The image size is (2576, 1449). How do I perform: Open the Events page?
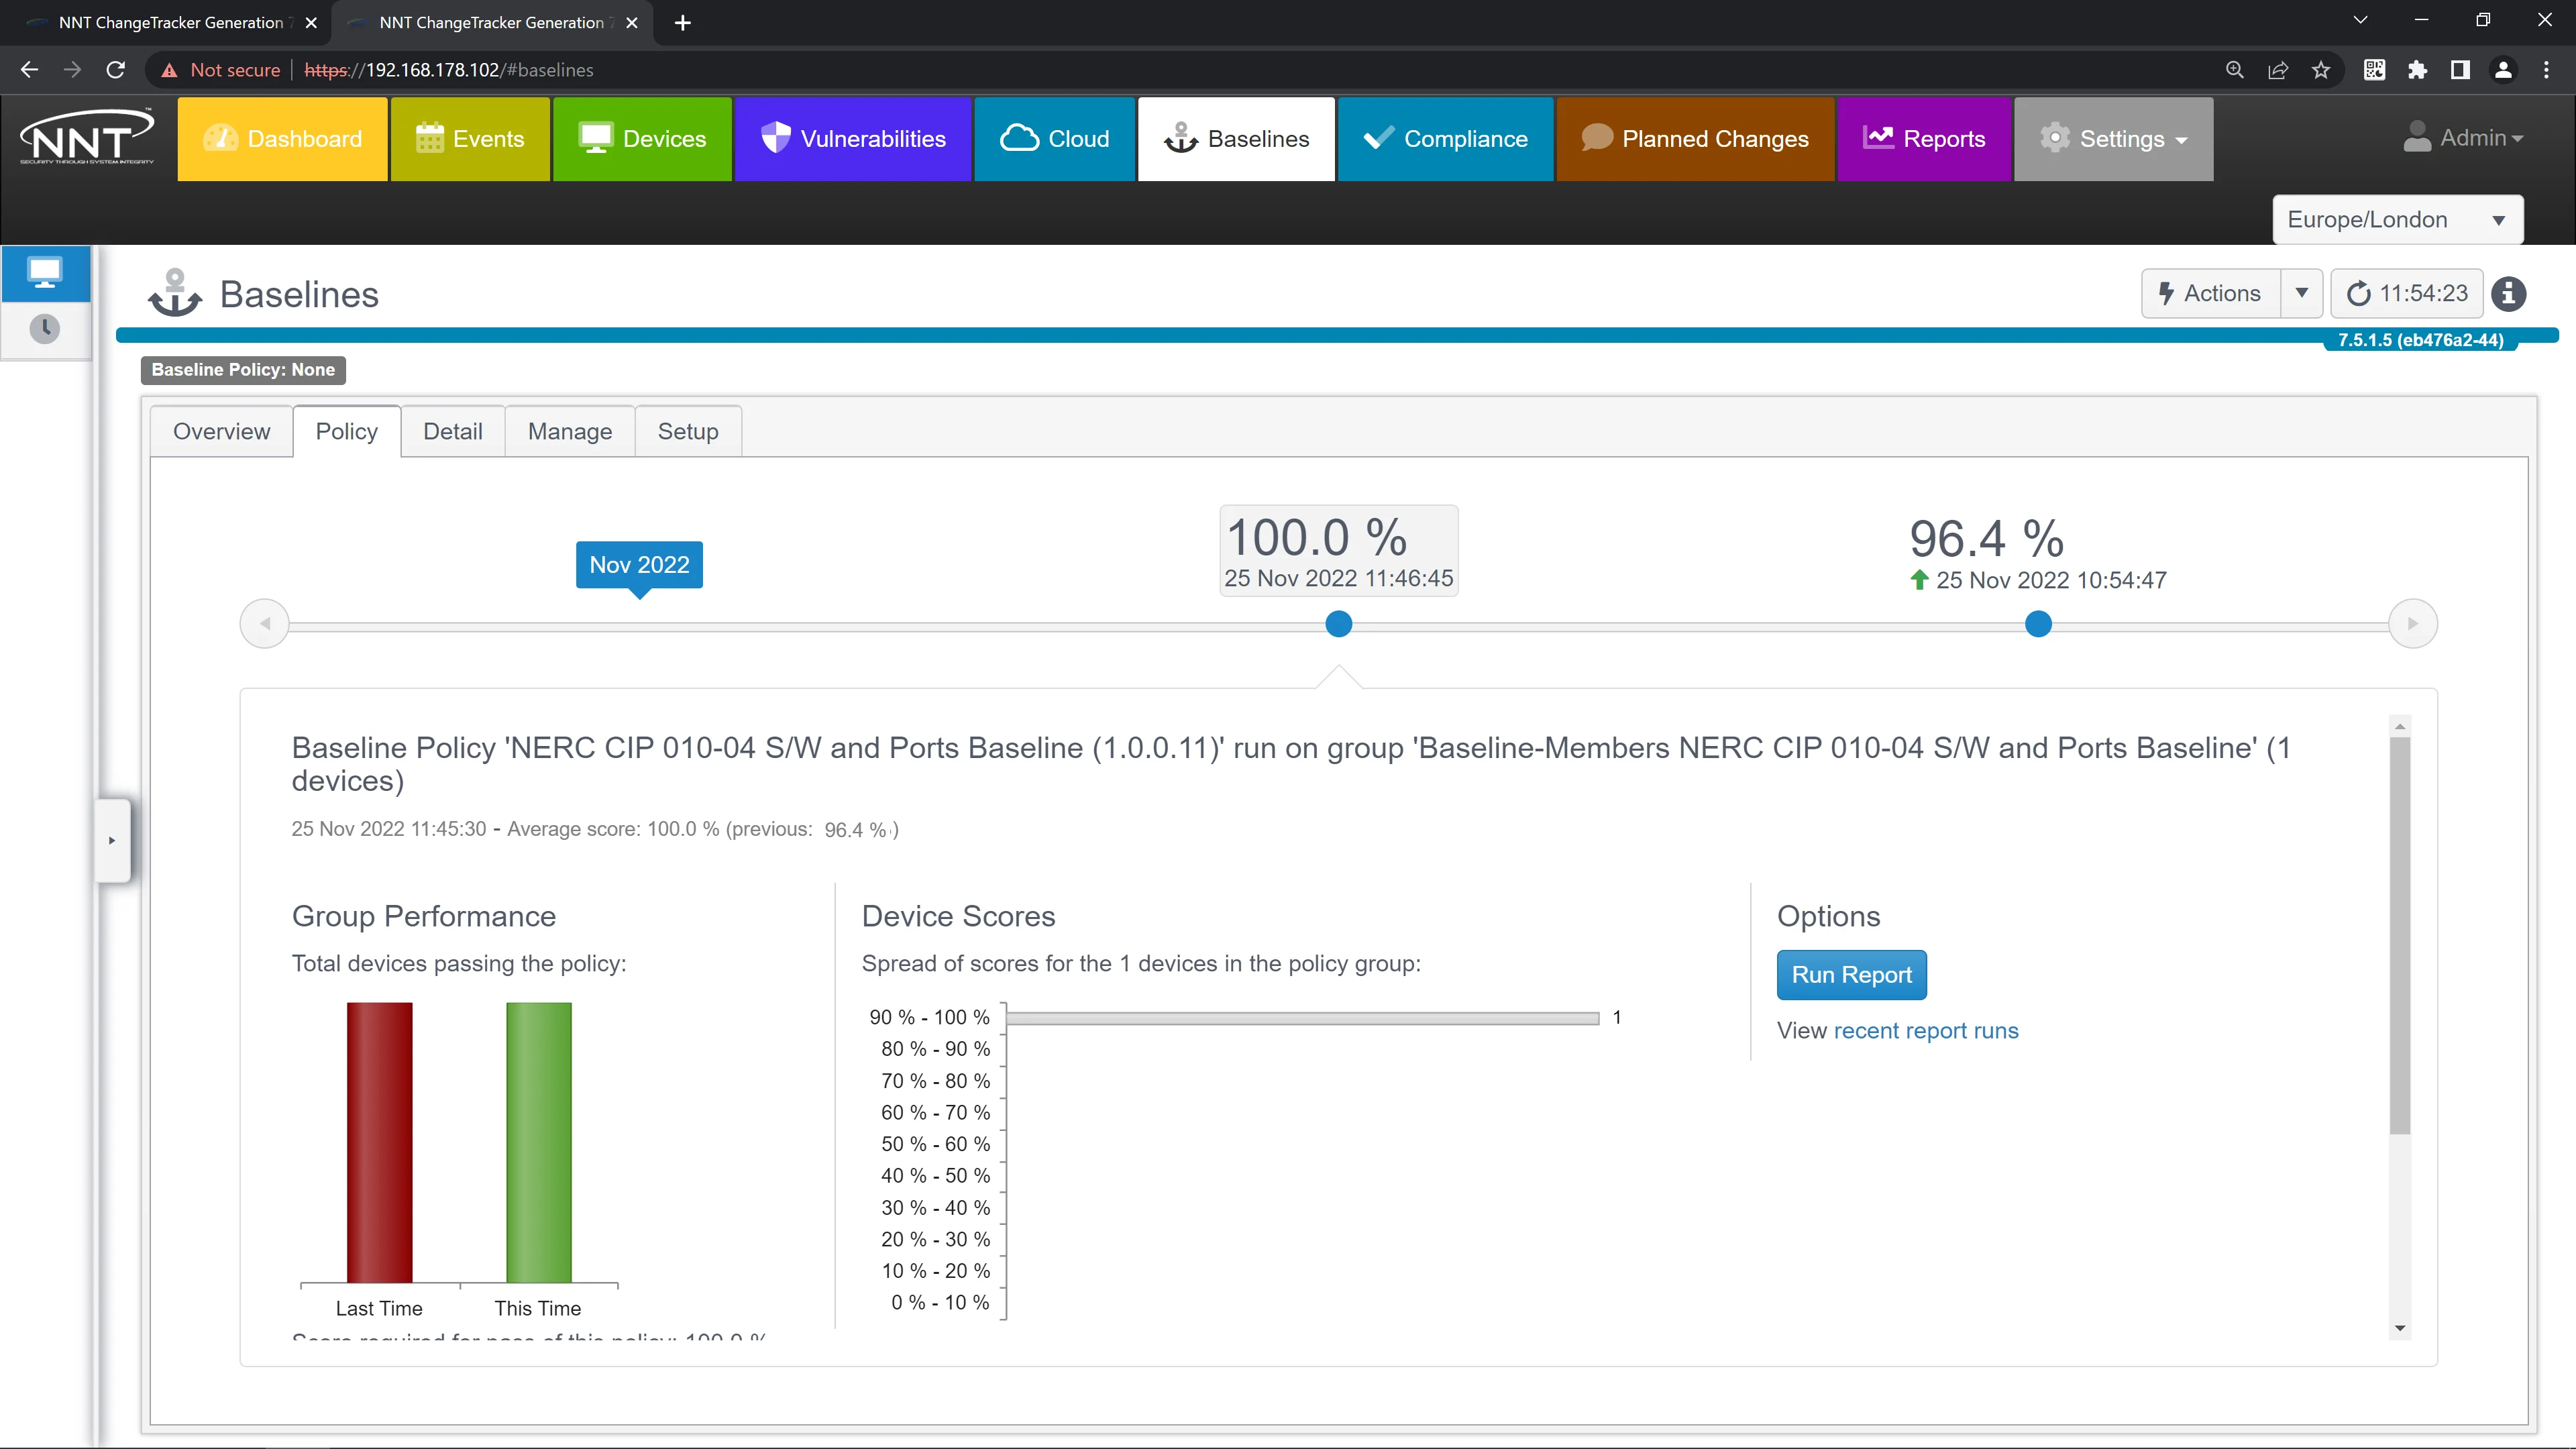(x=470, y=139)
